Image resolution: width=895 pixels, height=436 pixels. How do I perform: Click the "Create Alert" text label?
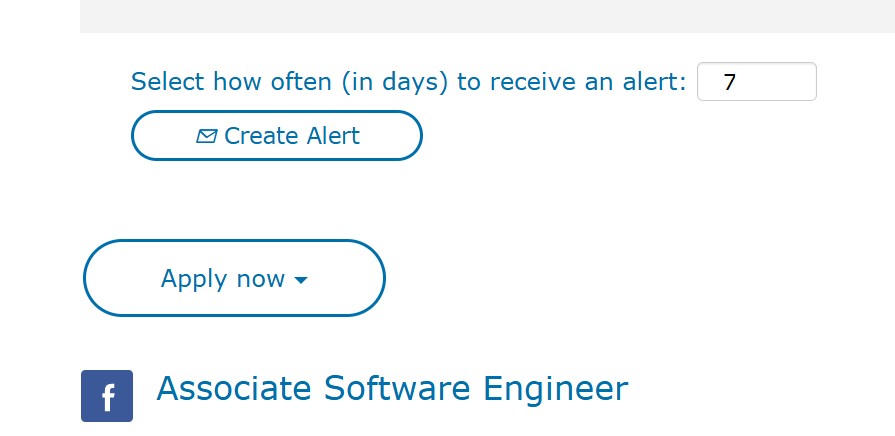292,136
